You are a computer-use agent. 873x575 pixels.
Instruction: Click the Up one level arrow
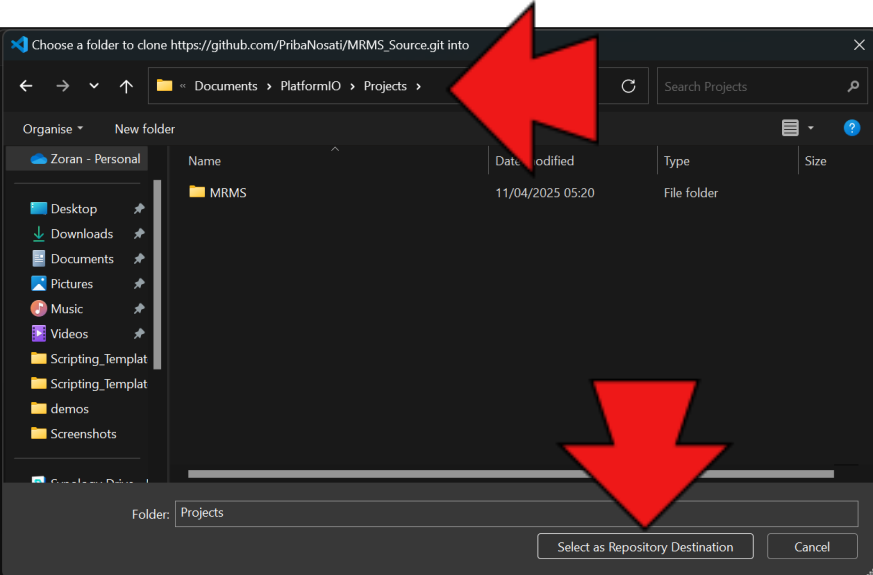126,86
